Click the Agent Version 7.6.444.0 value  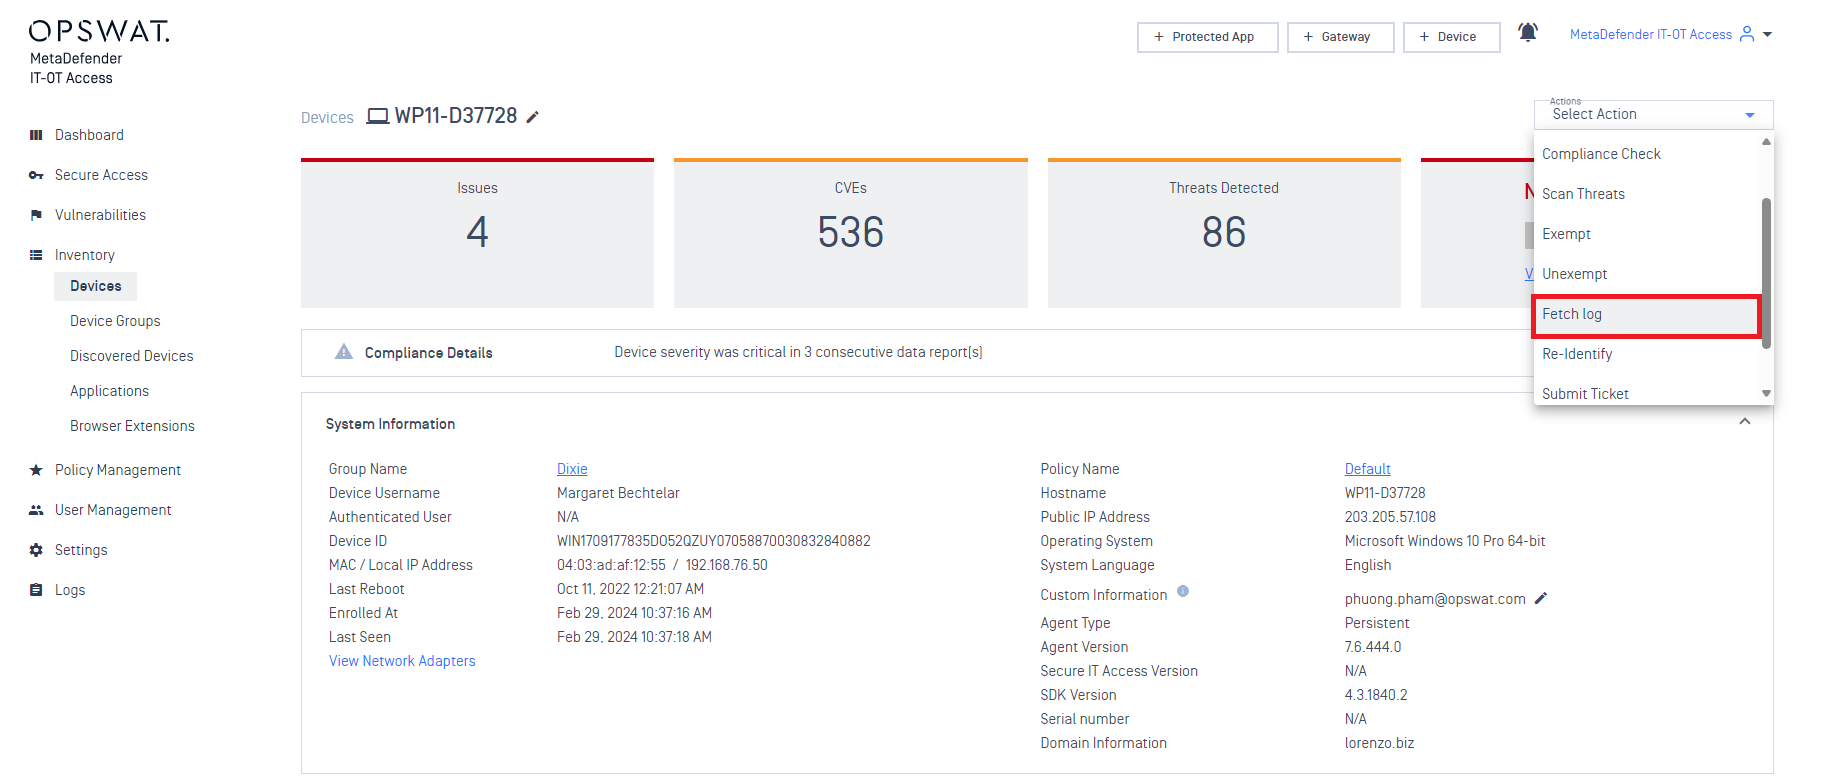tap(1373, 647)
